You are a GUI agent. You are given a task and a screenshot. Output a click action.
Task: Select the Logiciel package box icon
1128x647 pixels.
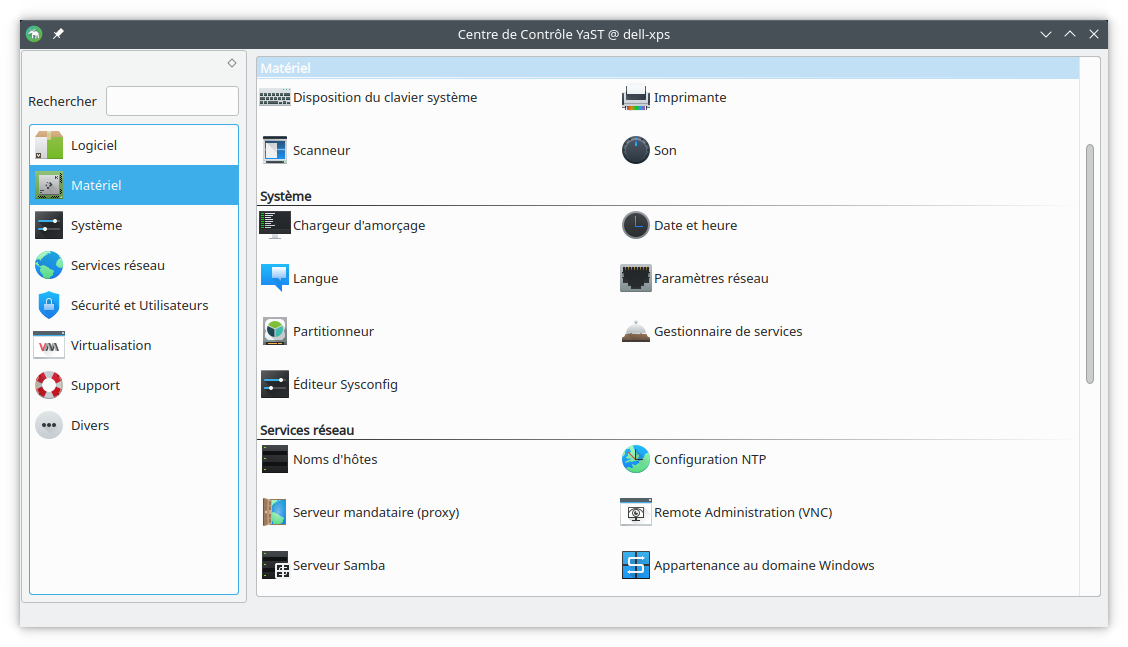pos(49,145)
